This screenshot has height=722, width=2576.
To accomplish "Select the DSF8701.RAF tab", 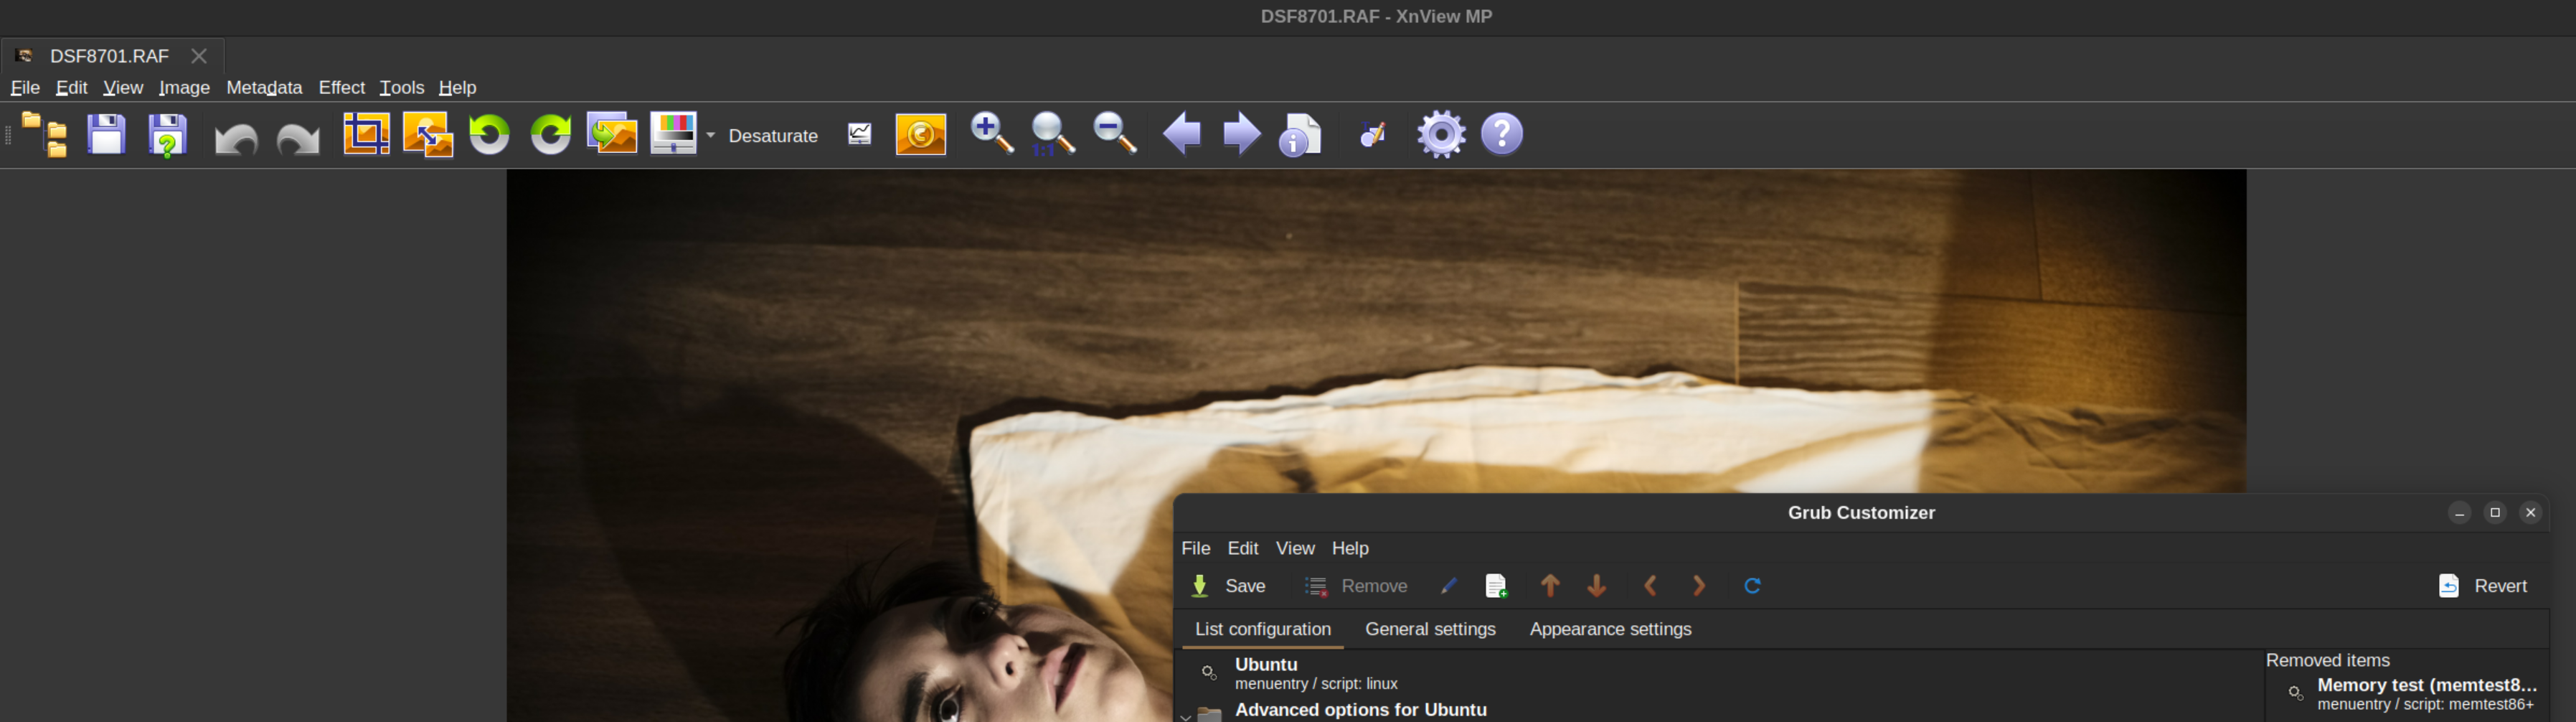I will [112, 56].
